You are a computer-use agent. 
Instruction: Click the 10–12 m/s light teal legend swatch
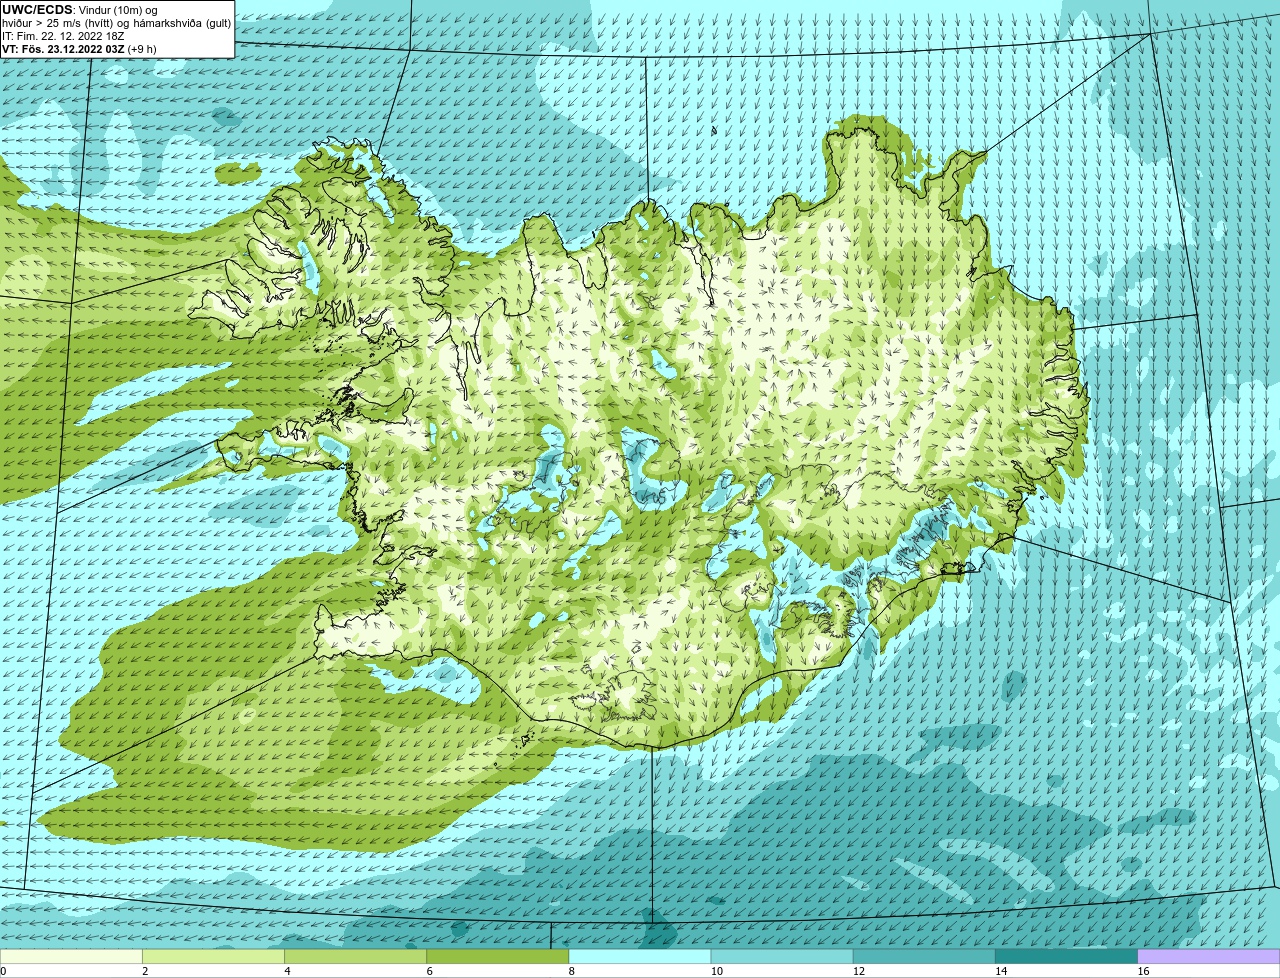pyautogui.click(x=782, y=956)
